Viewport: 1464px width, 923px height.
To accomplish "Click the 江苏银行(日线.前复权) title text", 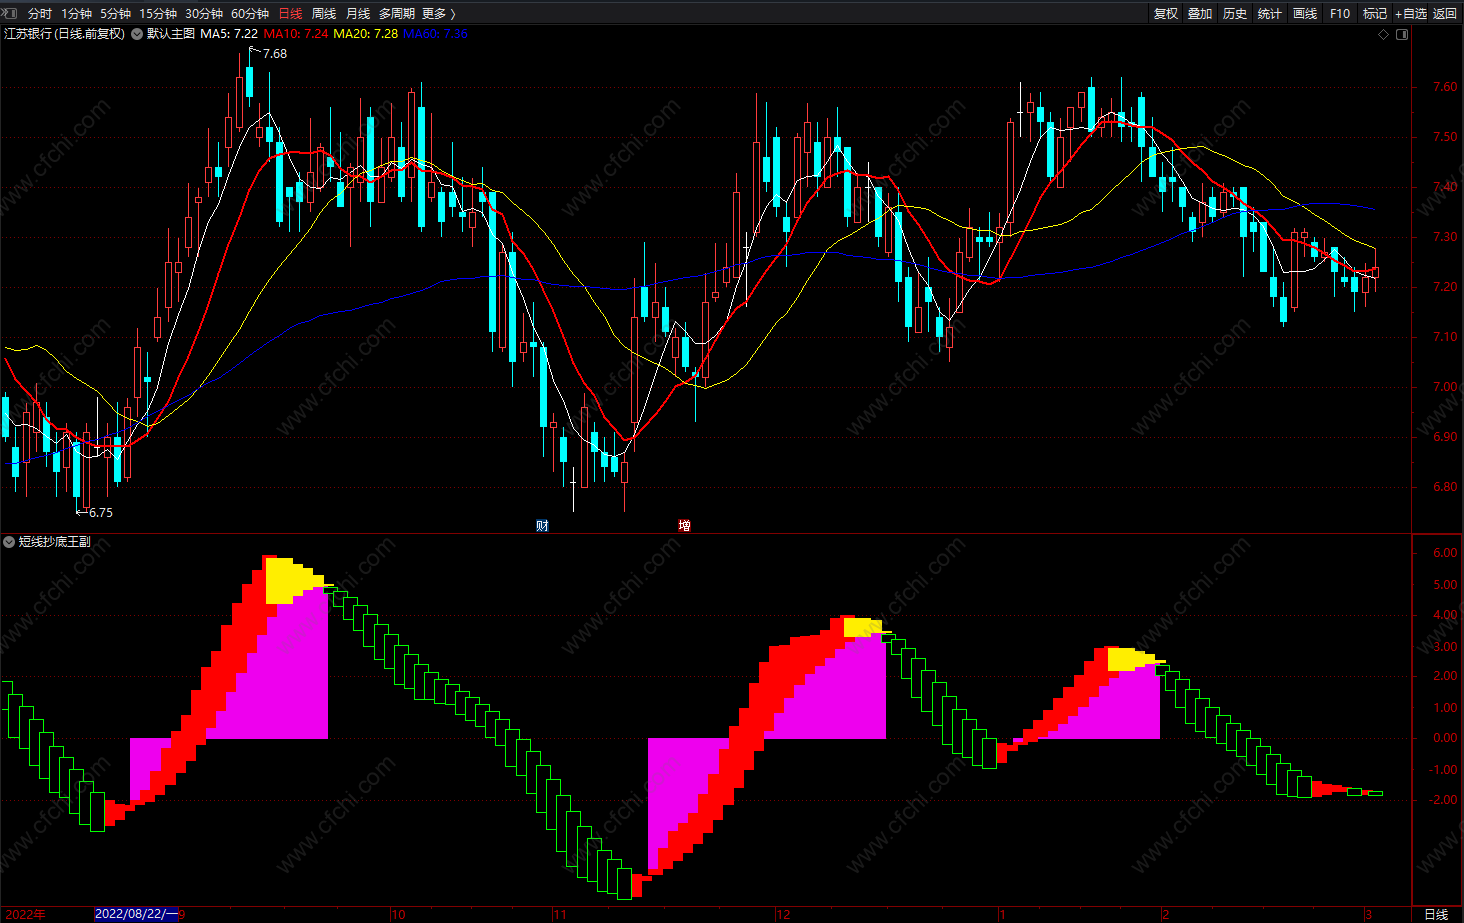I will [64, 34].
